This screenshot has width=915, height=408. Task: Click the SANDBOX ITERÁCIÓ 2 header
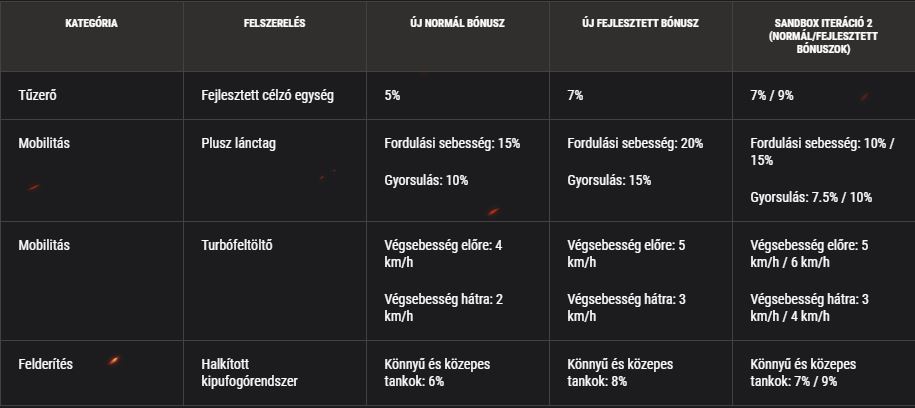coord(823,37)
